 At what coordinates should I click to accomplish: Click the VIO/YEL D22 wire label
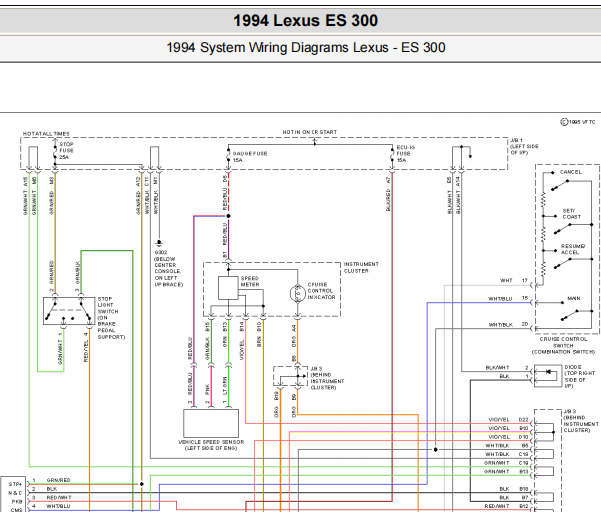click(x=508, y=420)
